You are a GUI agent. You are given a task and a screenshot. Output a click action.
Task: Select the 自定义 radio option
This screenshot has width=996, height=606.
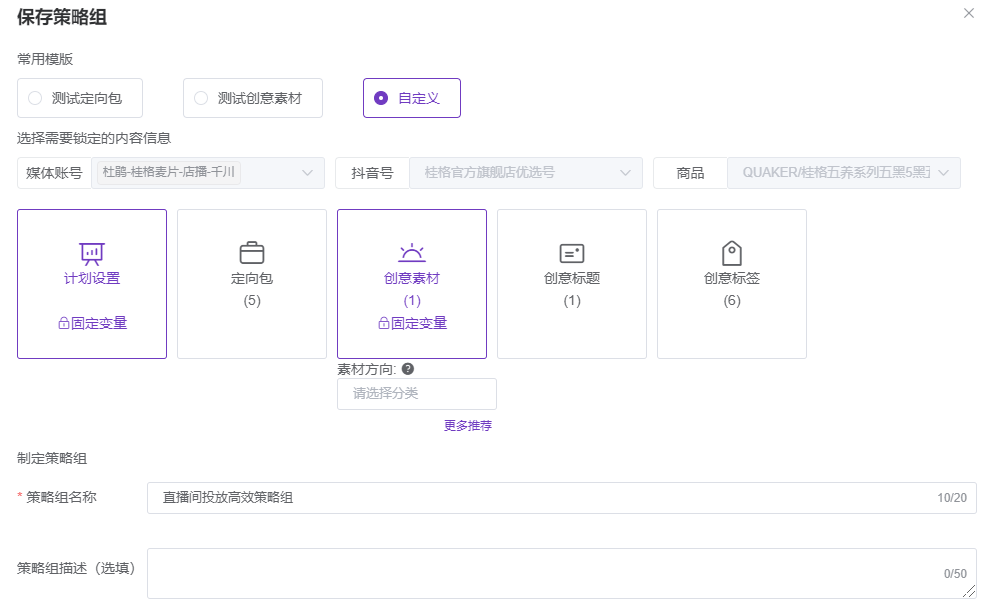pyautogui.click(x=412, y=98)
